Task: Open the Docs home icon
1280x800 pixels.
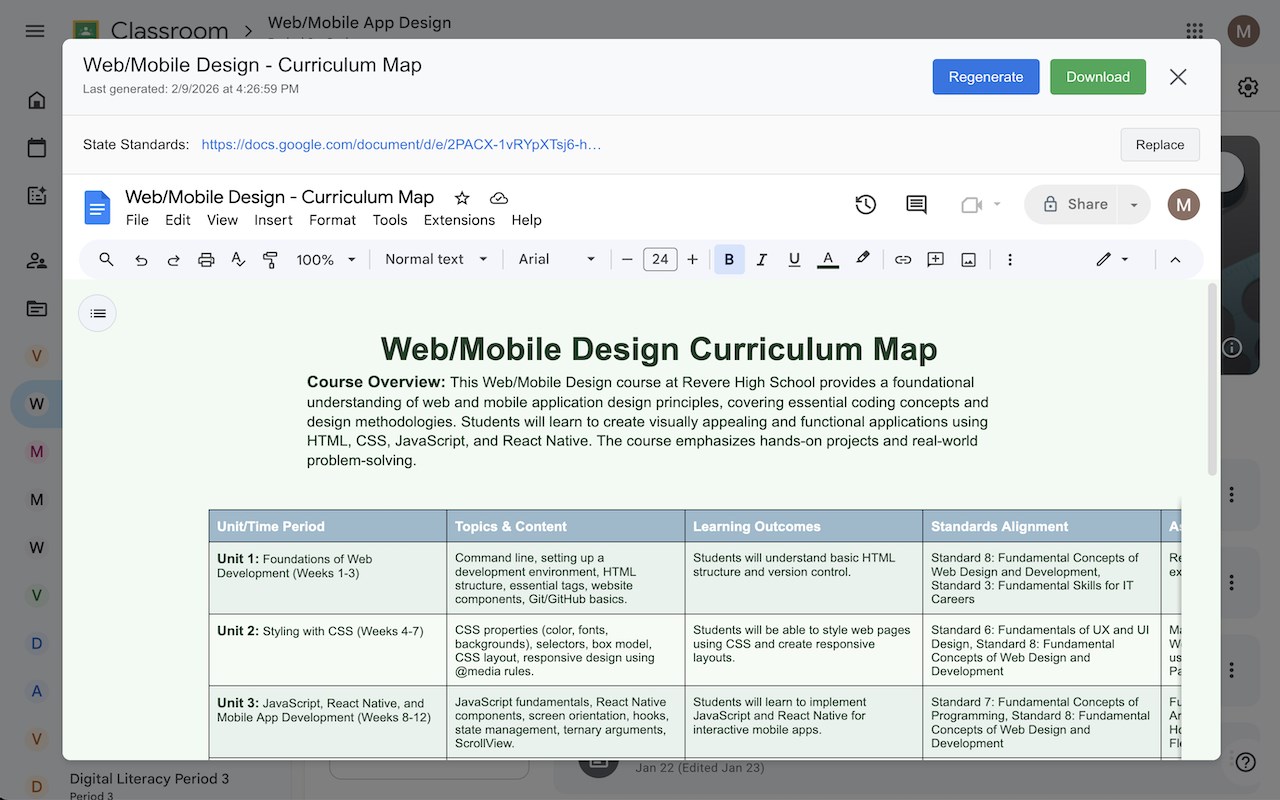Action: [97, 208]
